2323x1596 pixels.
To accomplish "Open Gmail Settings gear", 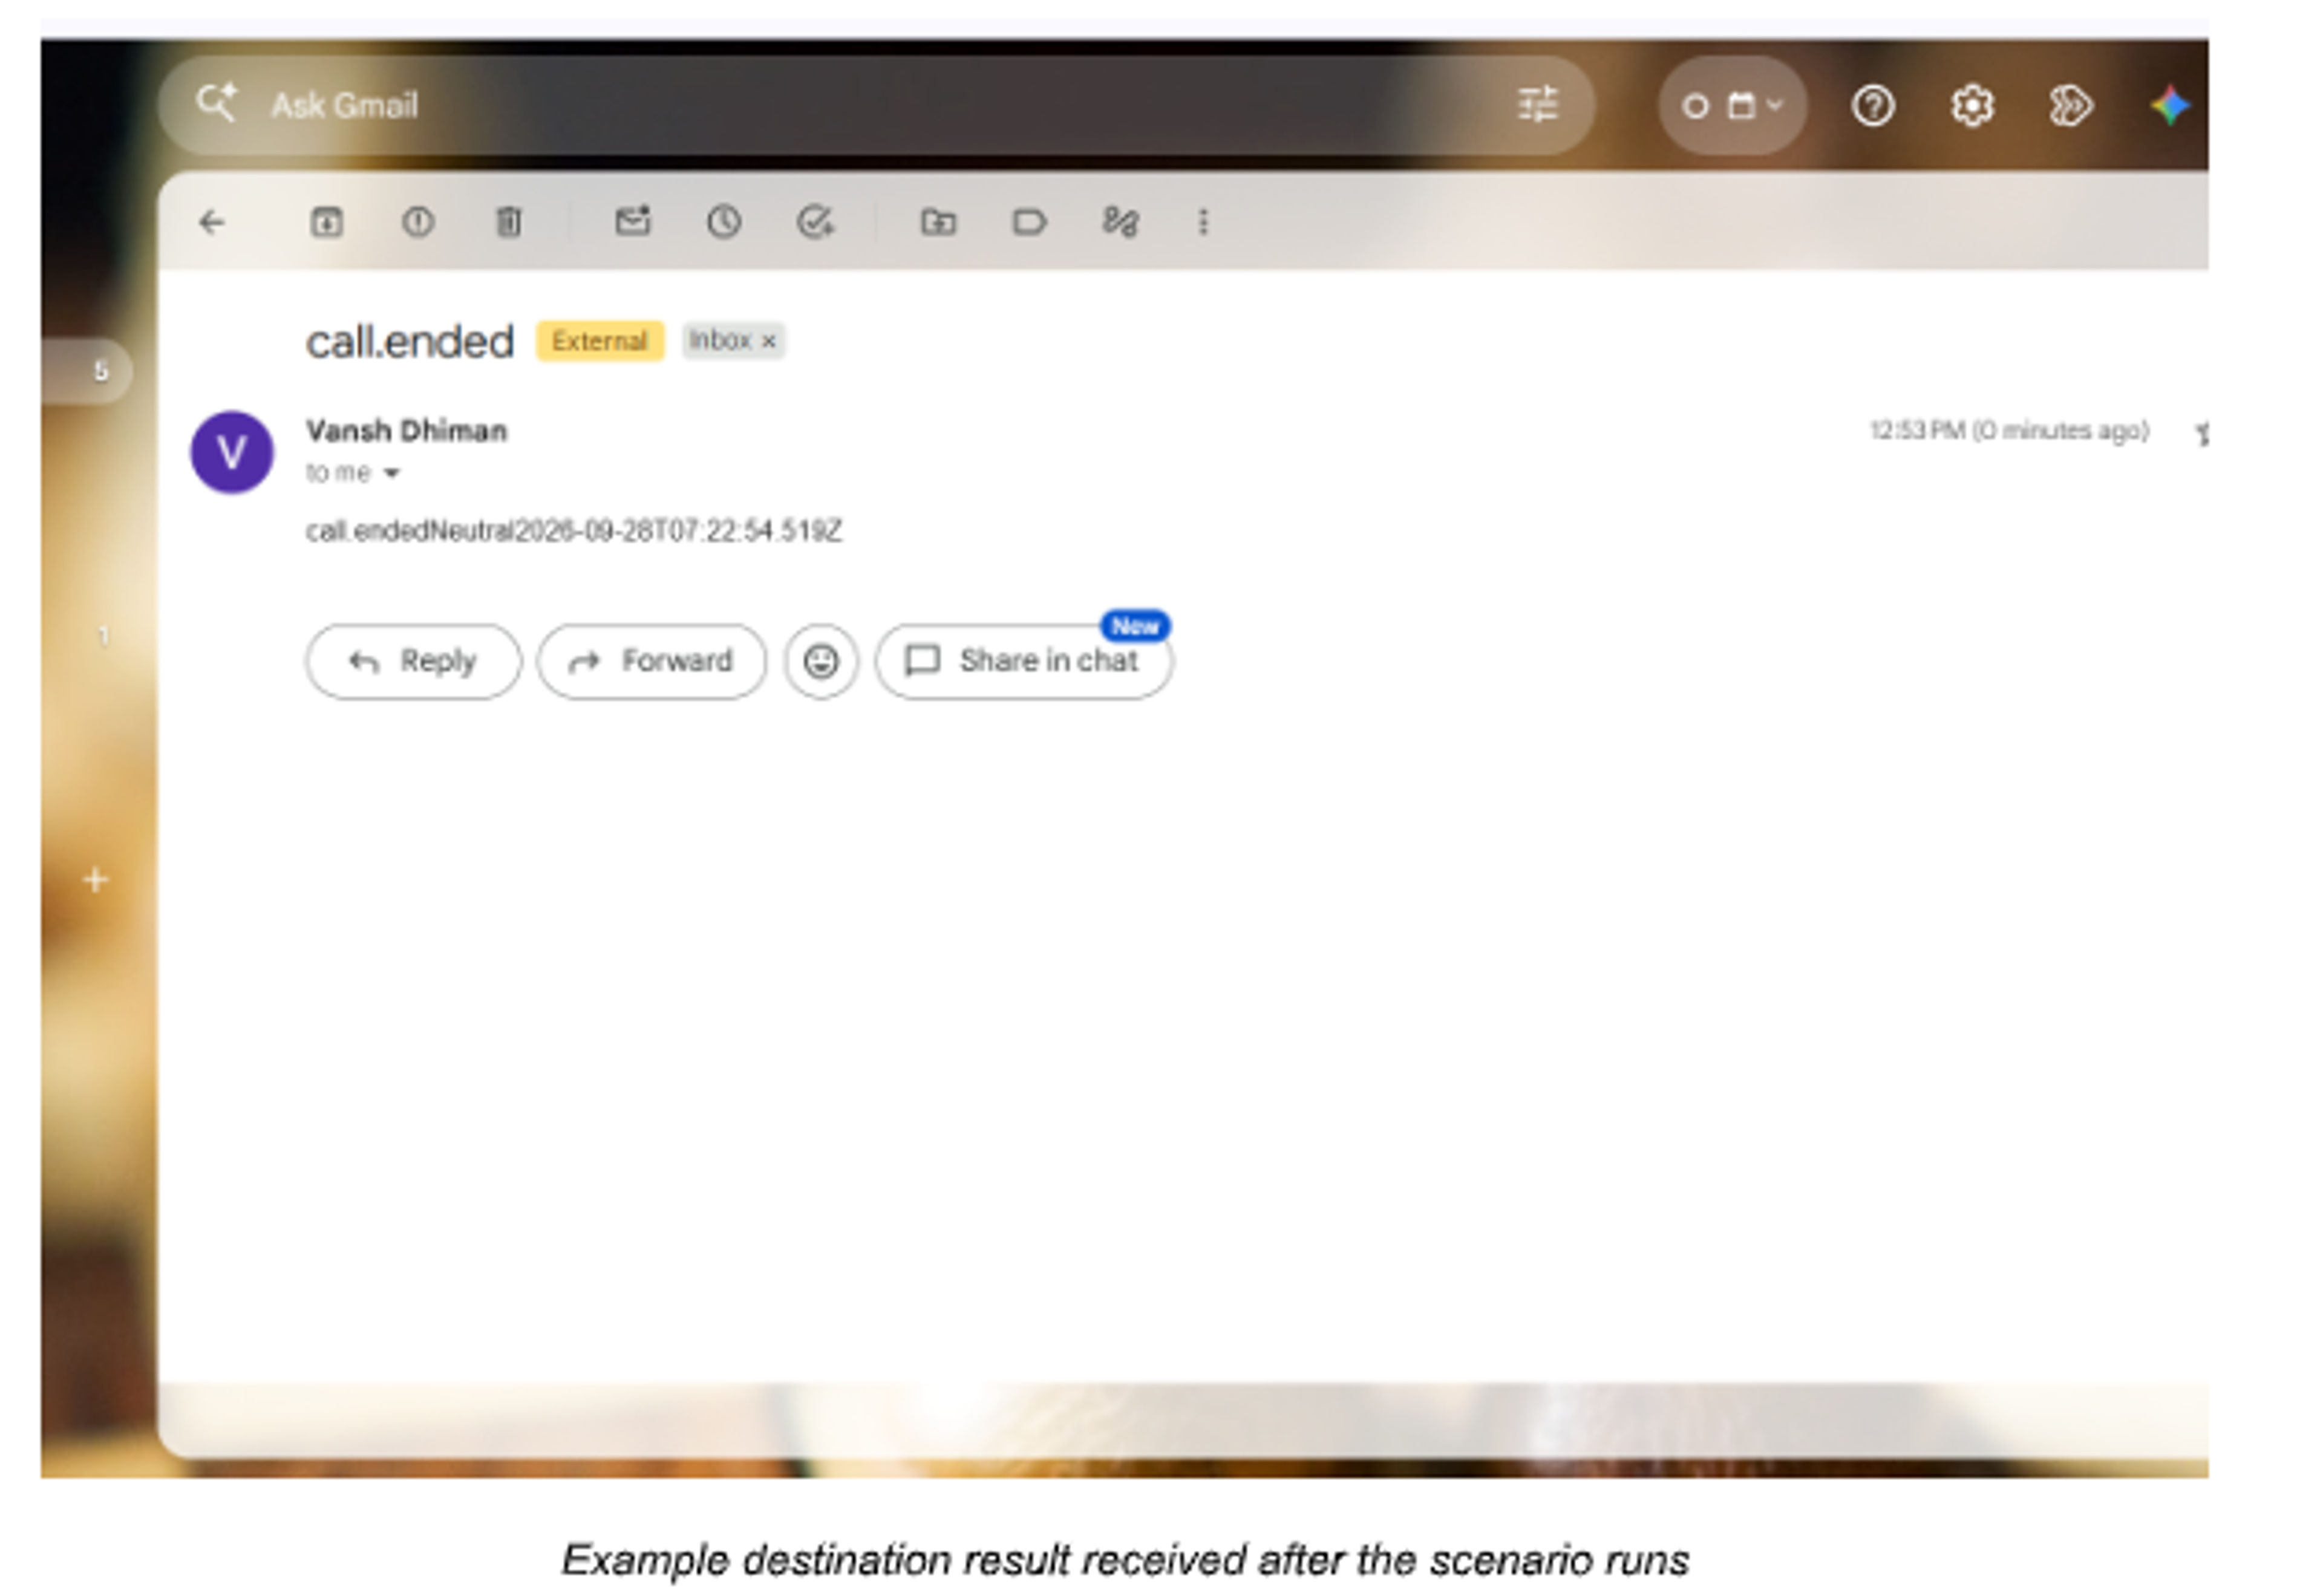I will tap(1972, 106).
